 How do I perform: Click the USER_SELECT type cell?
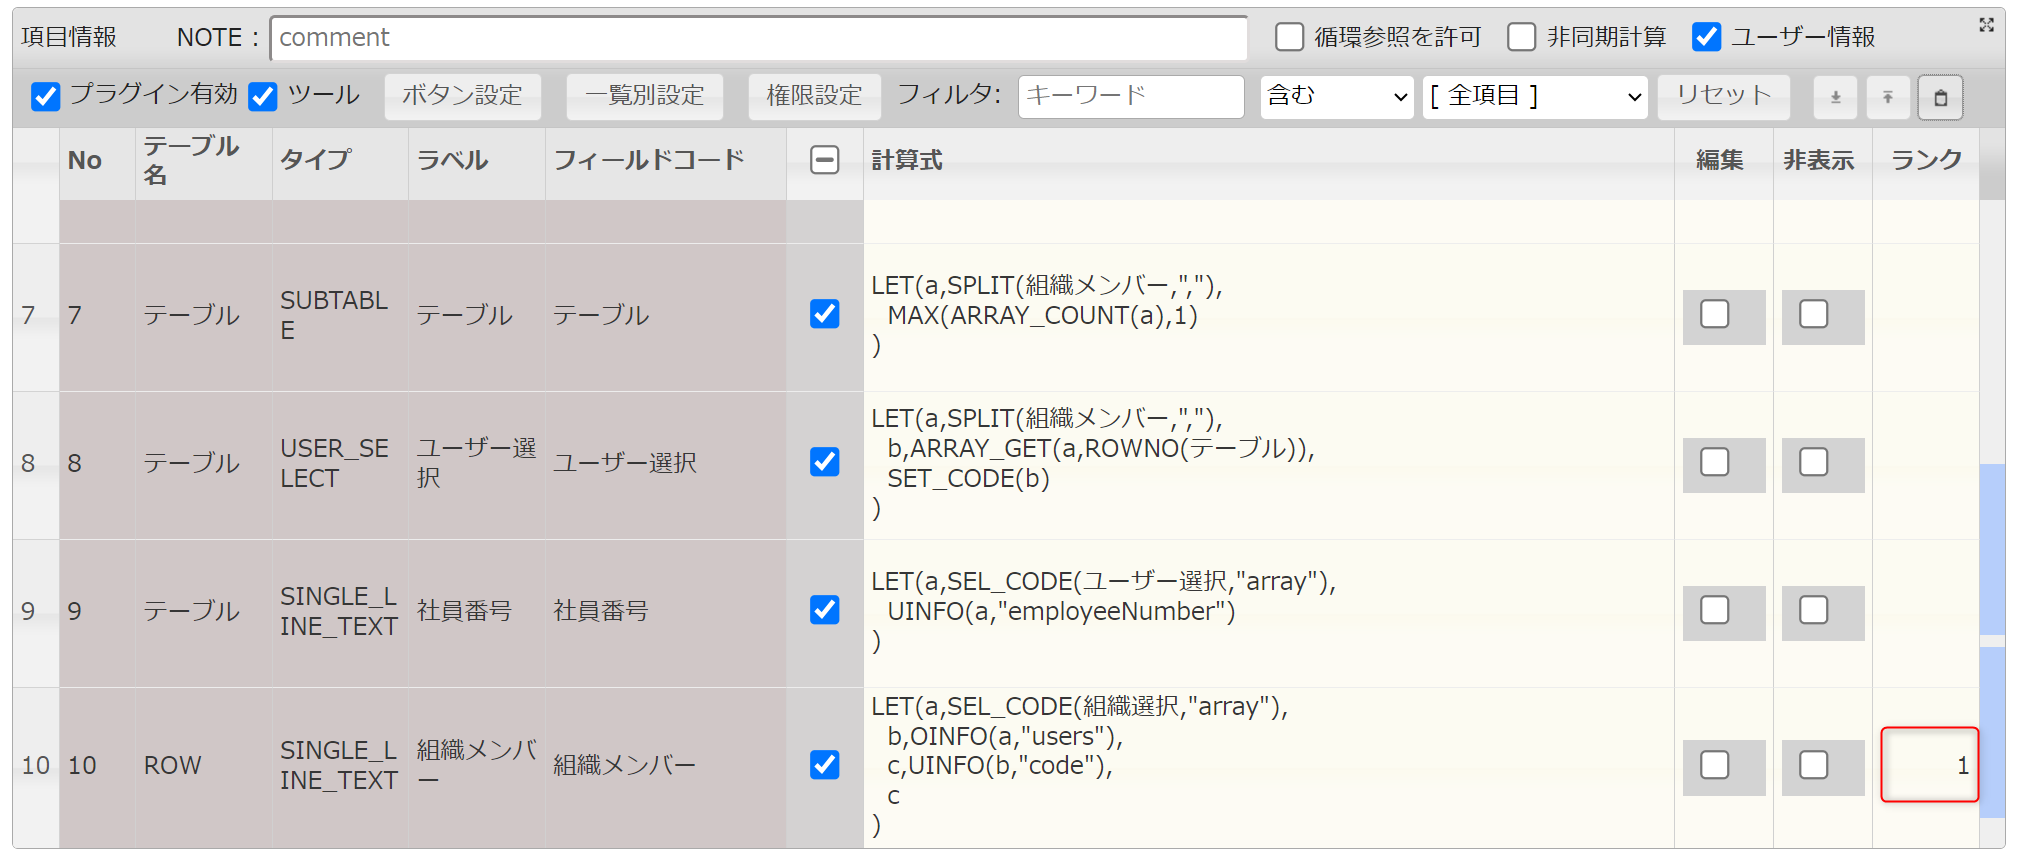340,464
